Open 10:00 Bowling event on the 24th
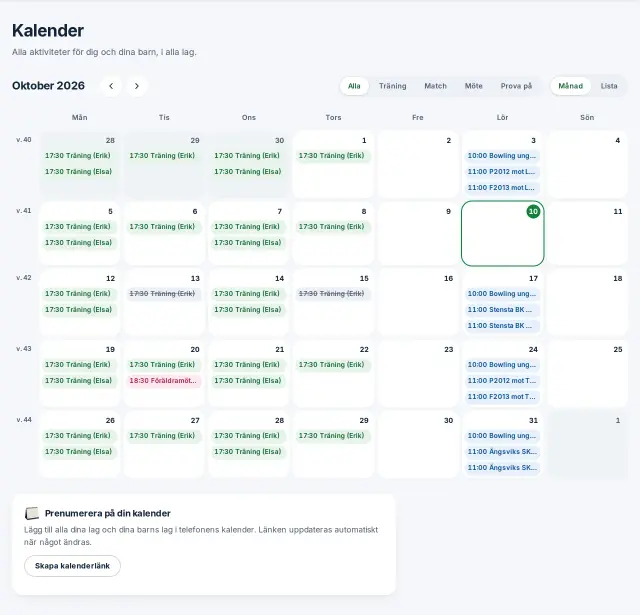Viewport: 640px width, 615px height. (502, 365)
